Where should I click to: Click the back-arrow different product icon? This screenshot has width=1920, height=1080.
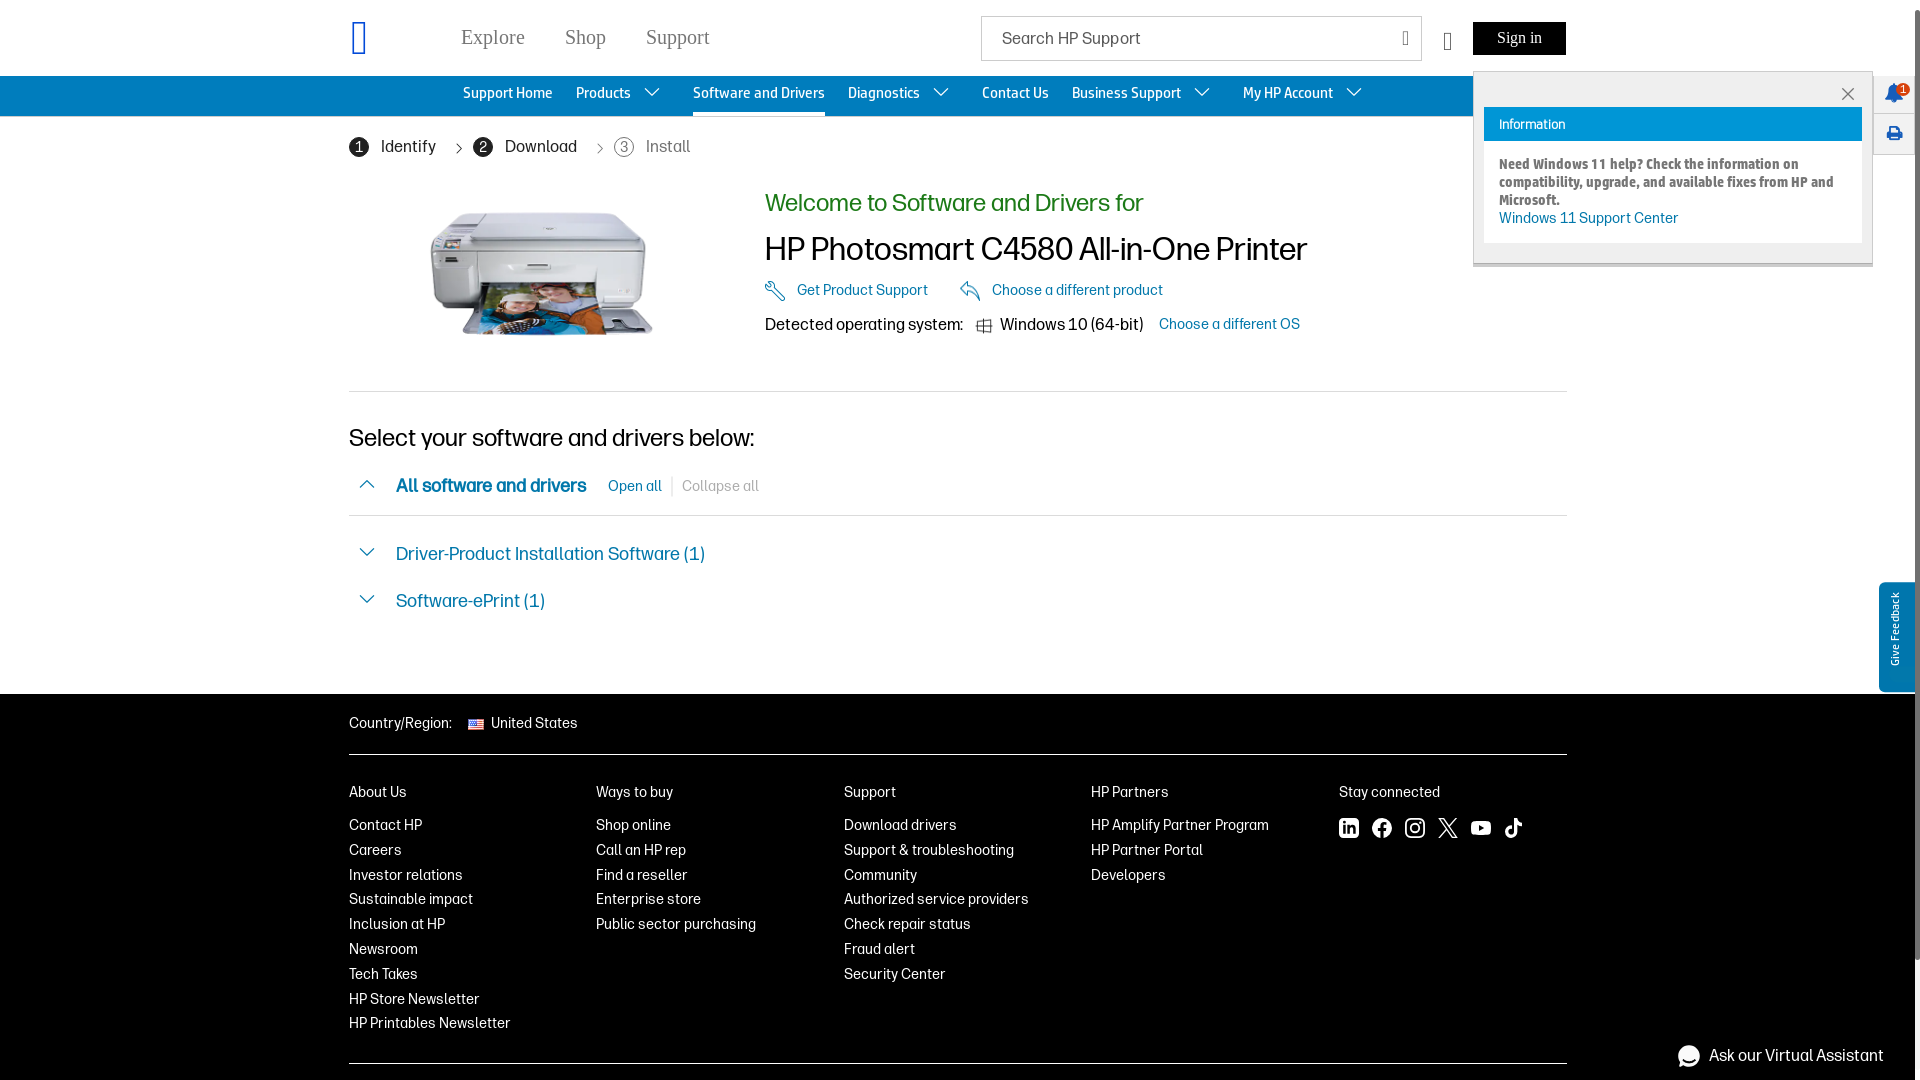tap(970, 291)
